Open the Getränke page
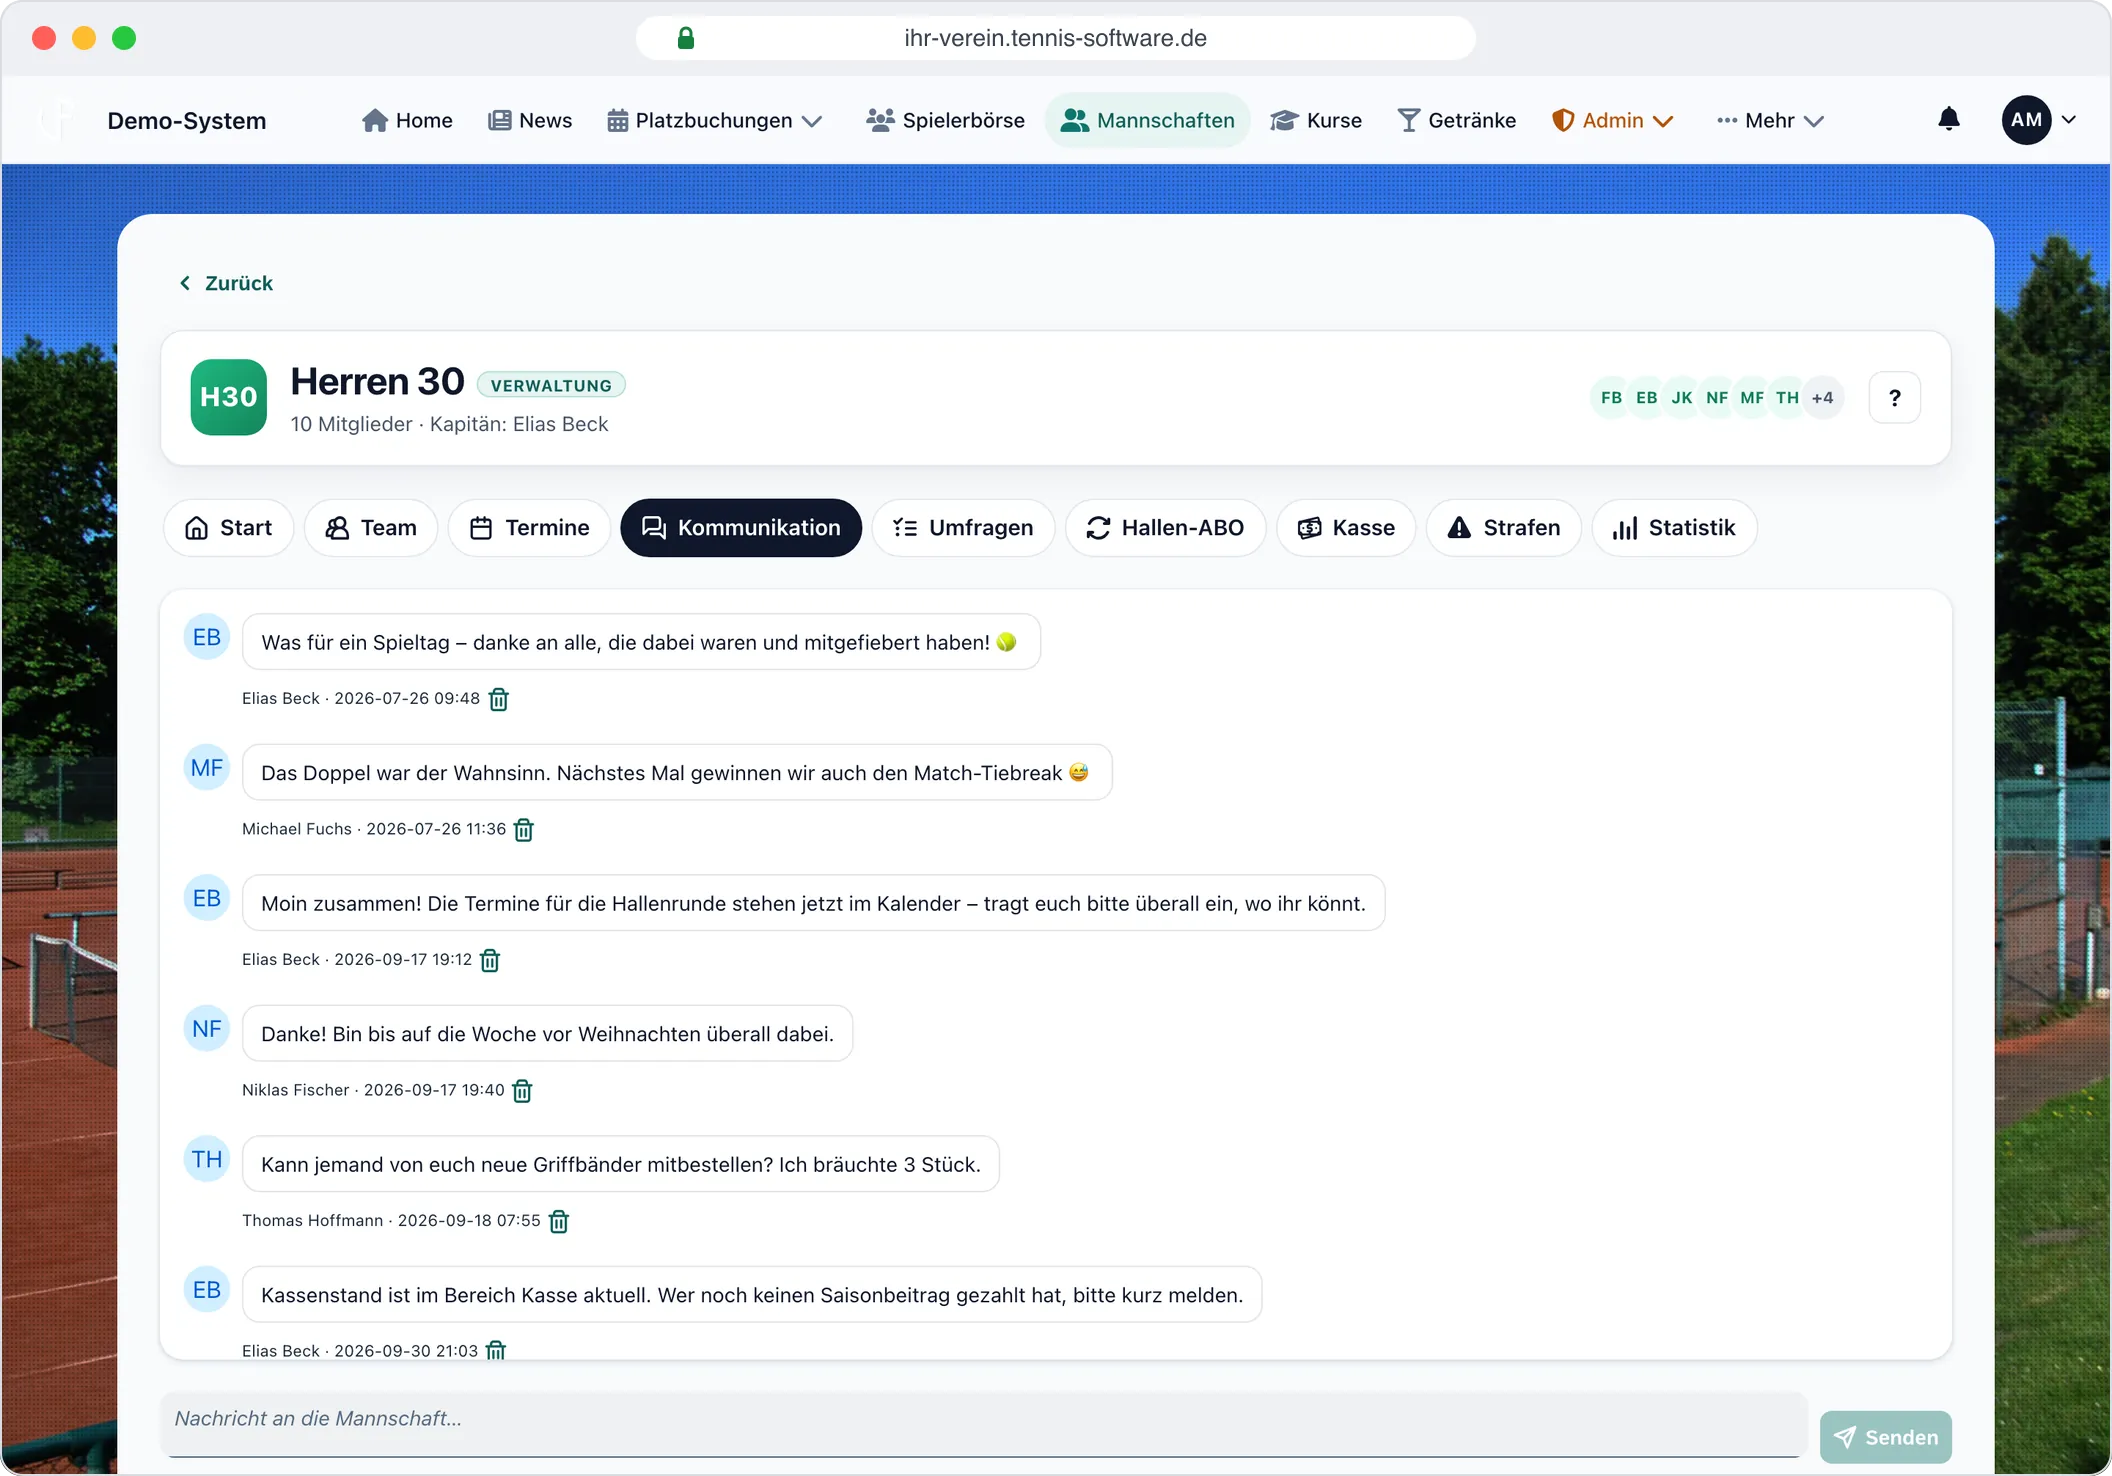This screenshot has width=2112, height=1476. tap(1456, 120)
